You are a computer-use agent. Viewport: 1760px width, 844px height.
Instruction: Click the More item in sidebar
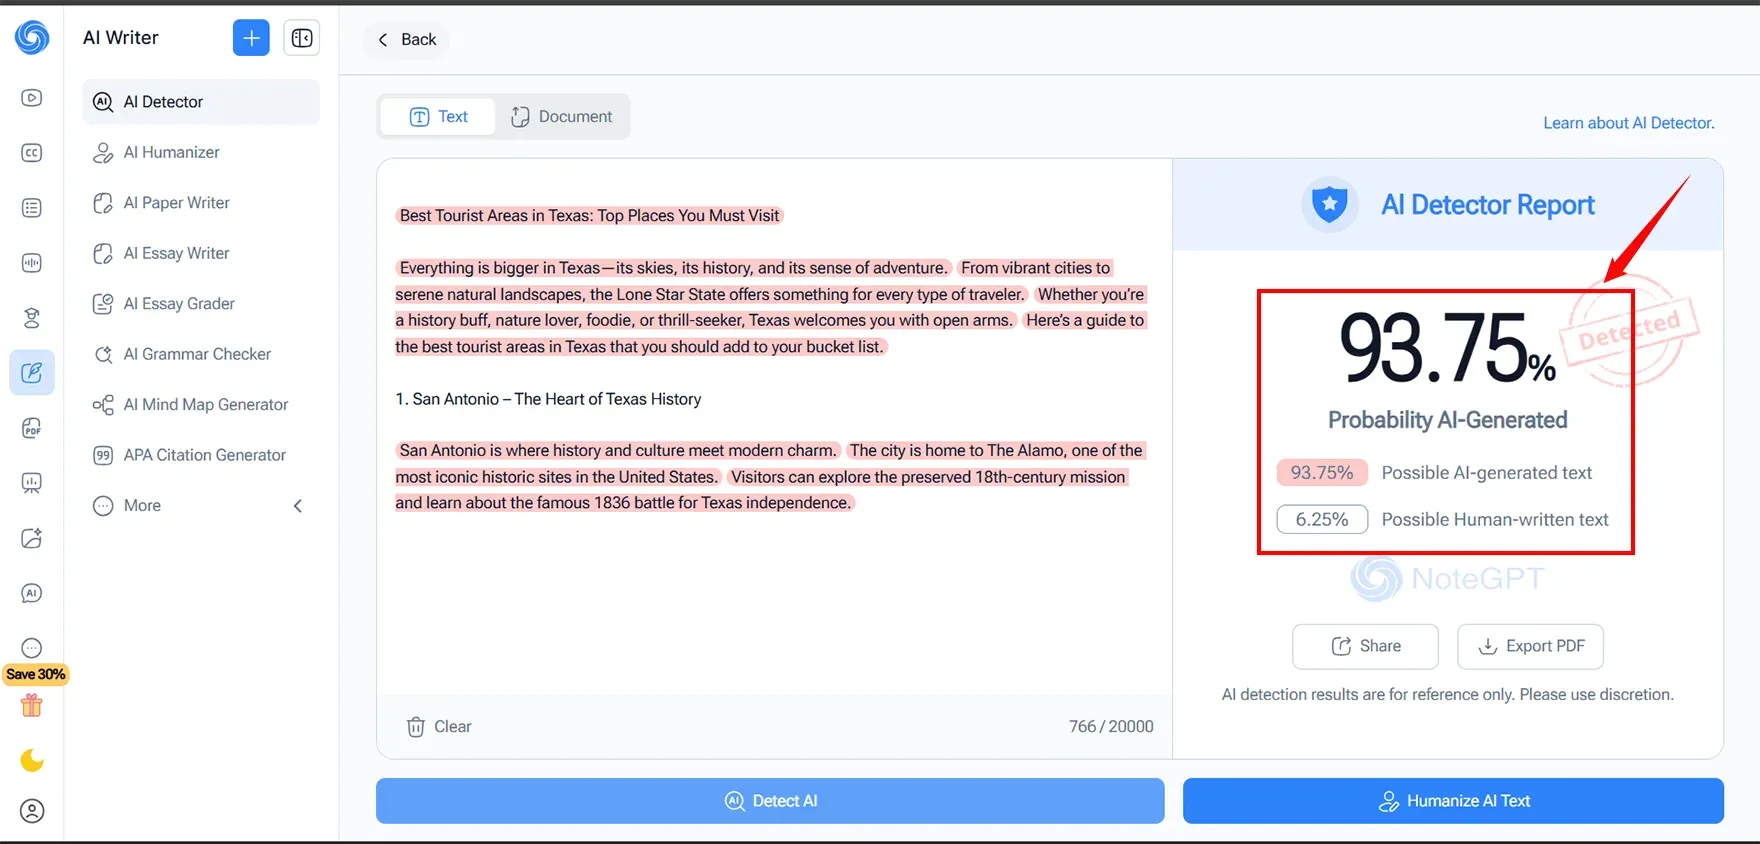pos(201,505)
